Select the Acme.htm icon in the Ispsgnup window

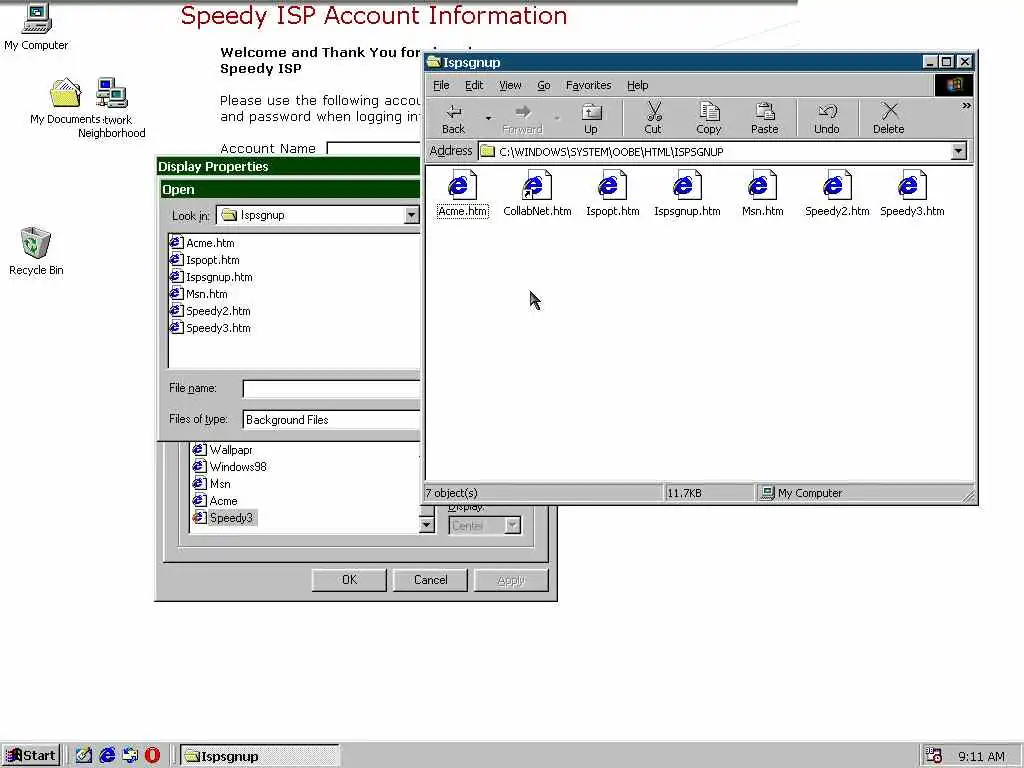pos(462,194)
